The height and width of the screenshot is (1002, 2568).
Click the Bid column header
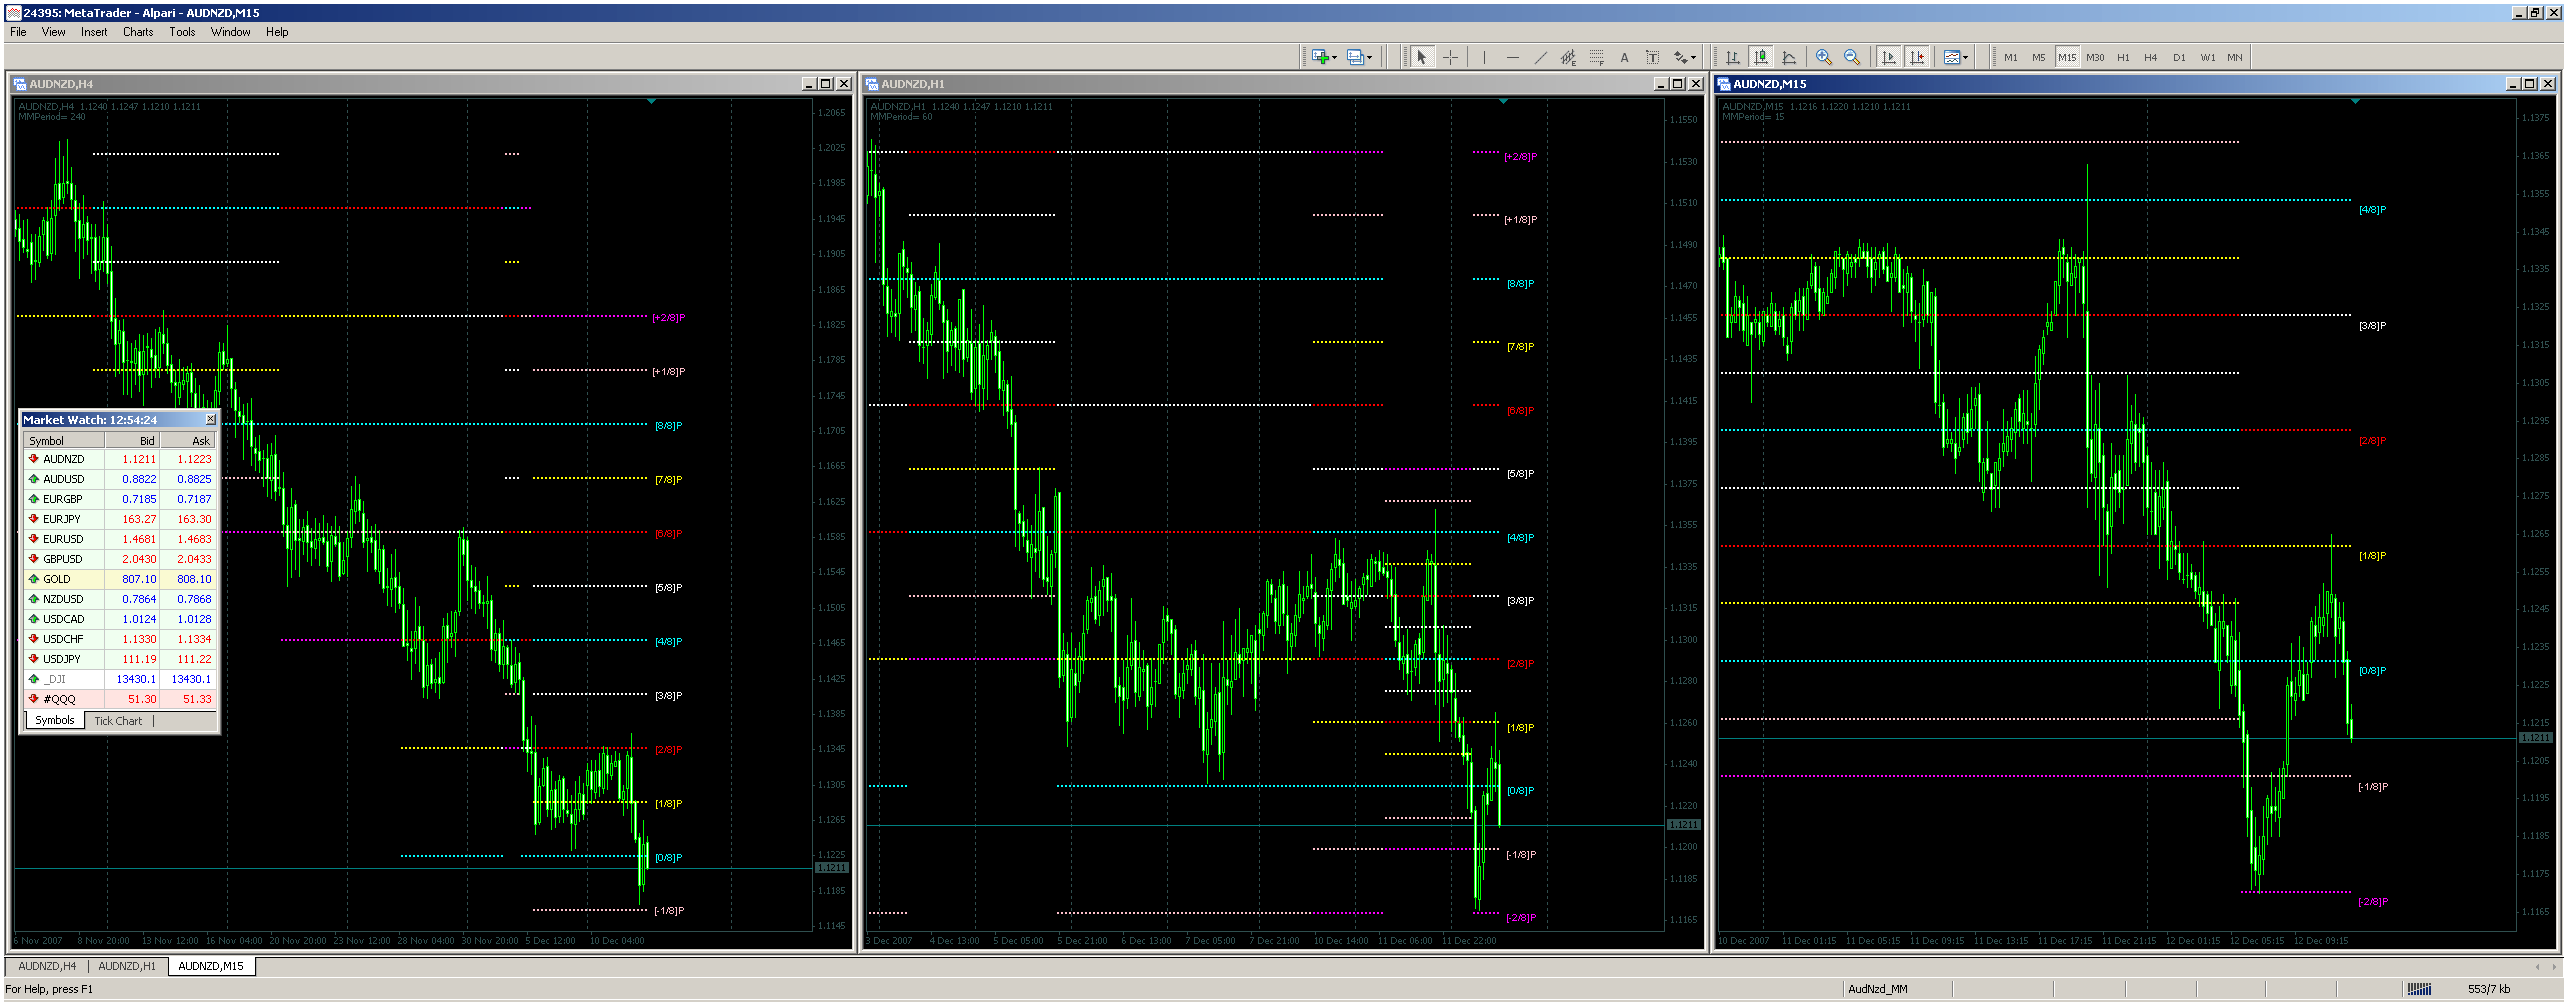pos(132,441)
